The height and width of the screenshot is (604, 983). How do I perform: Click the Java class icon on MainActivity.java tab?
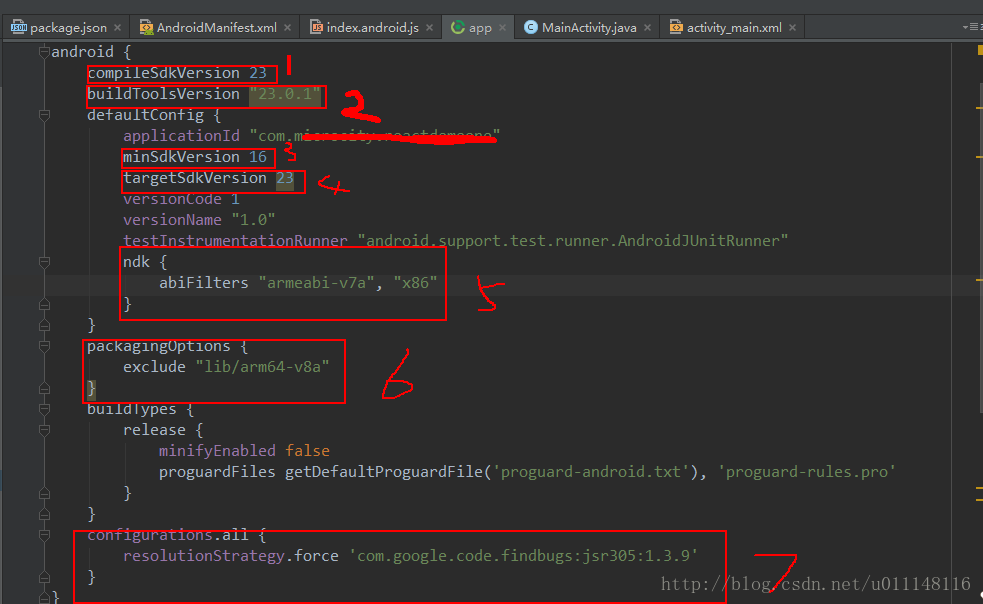530,27
